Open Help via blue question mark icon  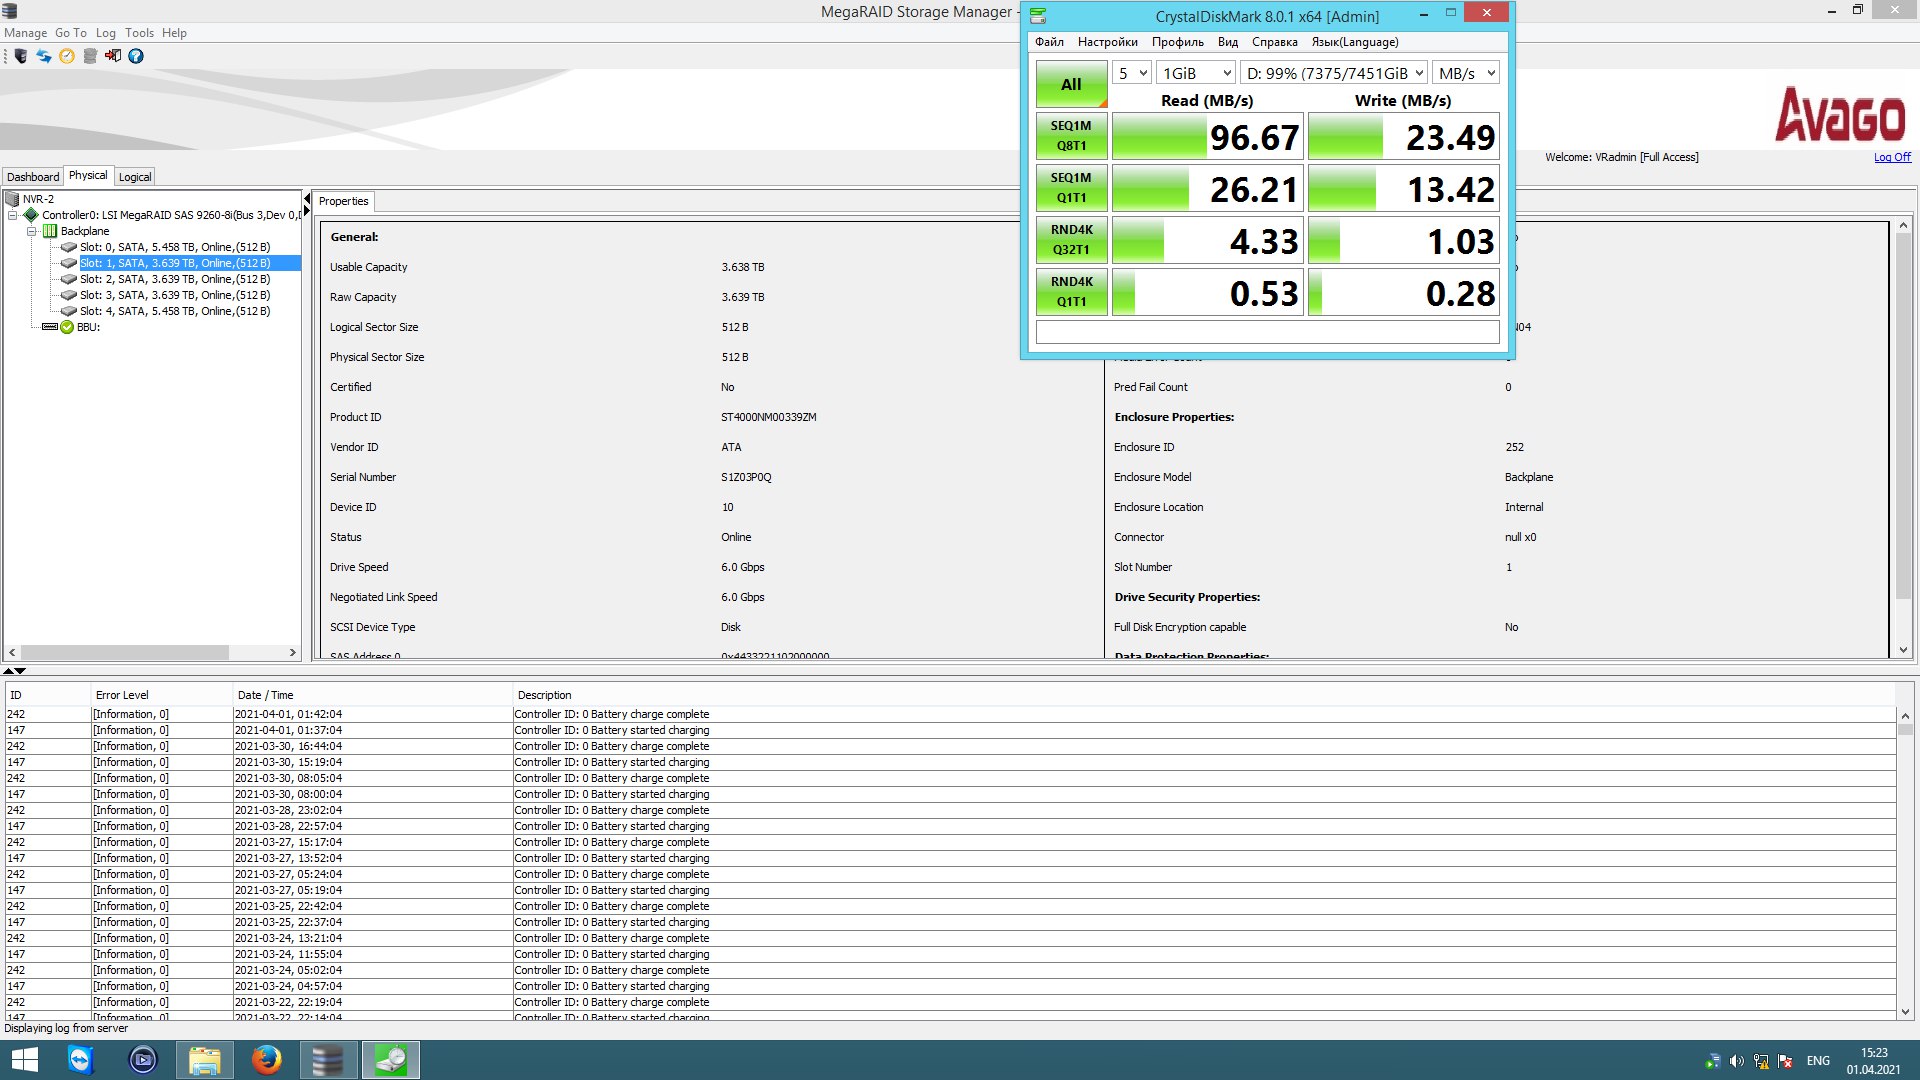pyautogui.click(x=136, y=56)
